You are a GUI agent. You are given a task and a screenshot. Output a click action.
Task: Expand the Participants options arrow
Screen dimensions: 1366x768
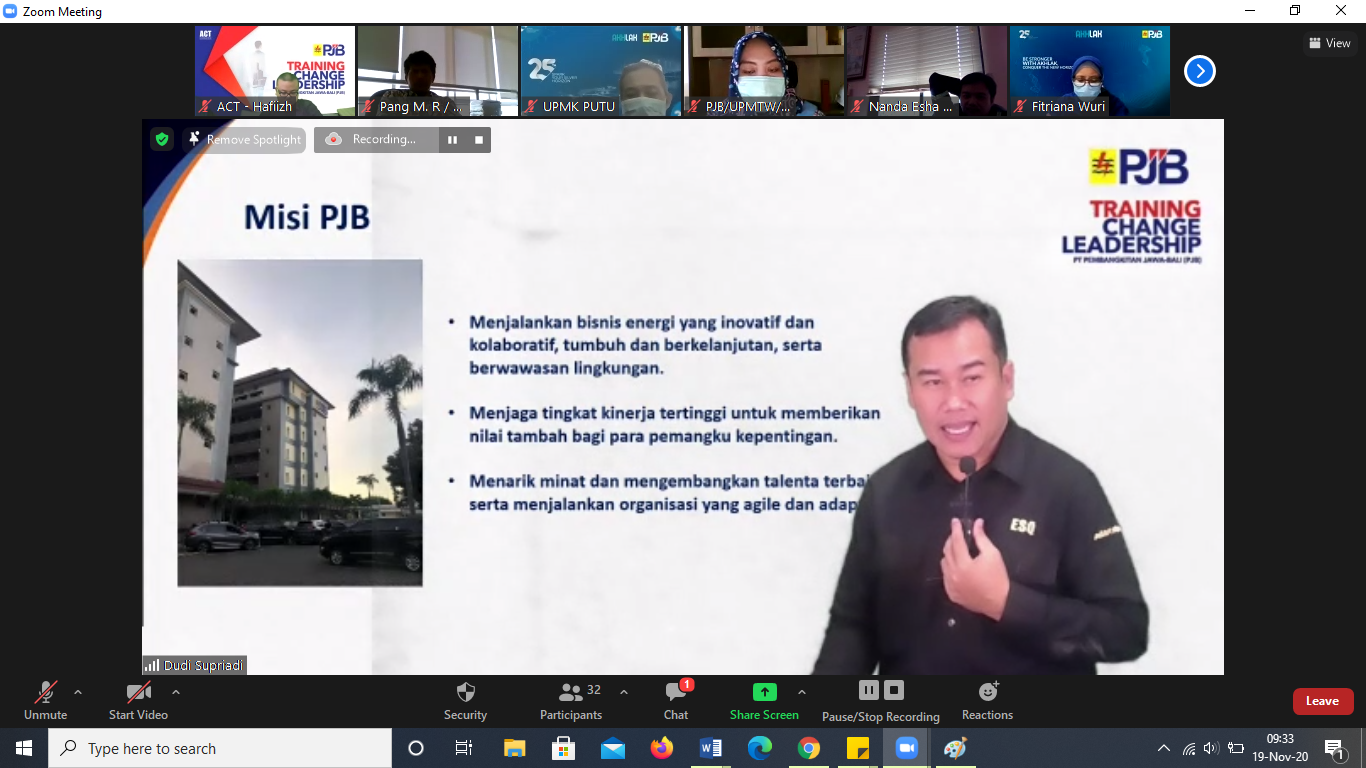[624, 692]
